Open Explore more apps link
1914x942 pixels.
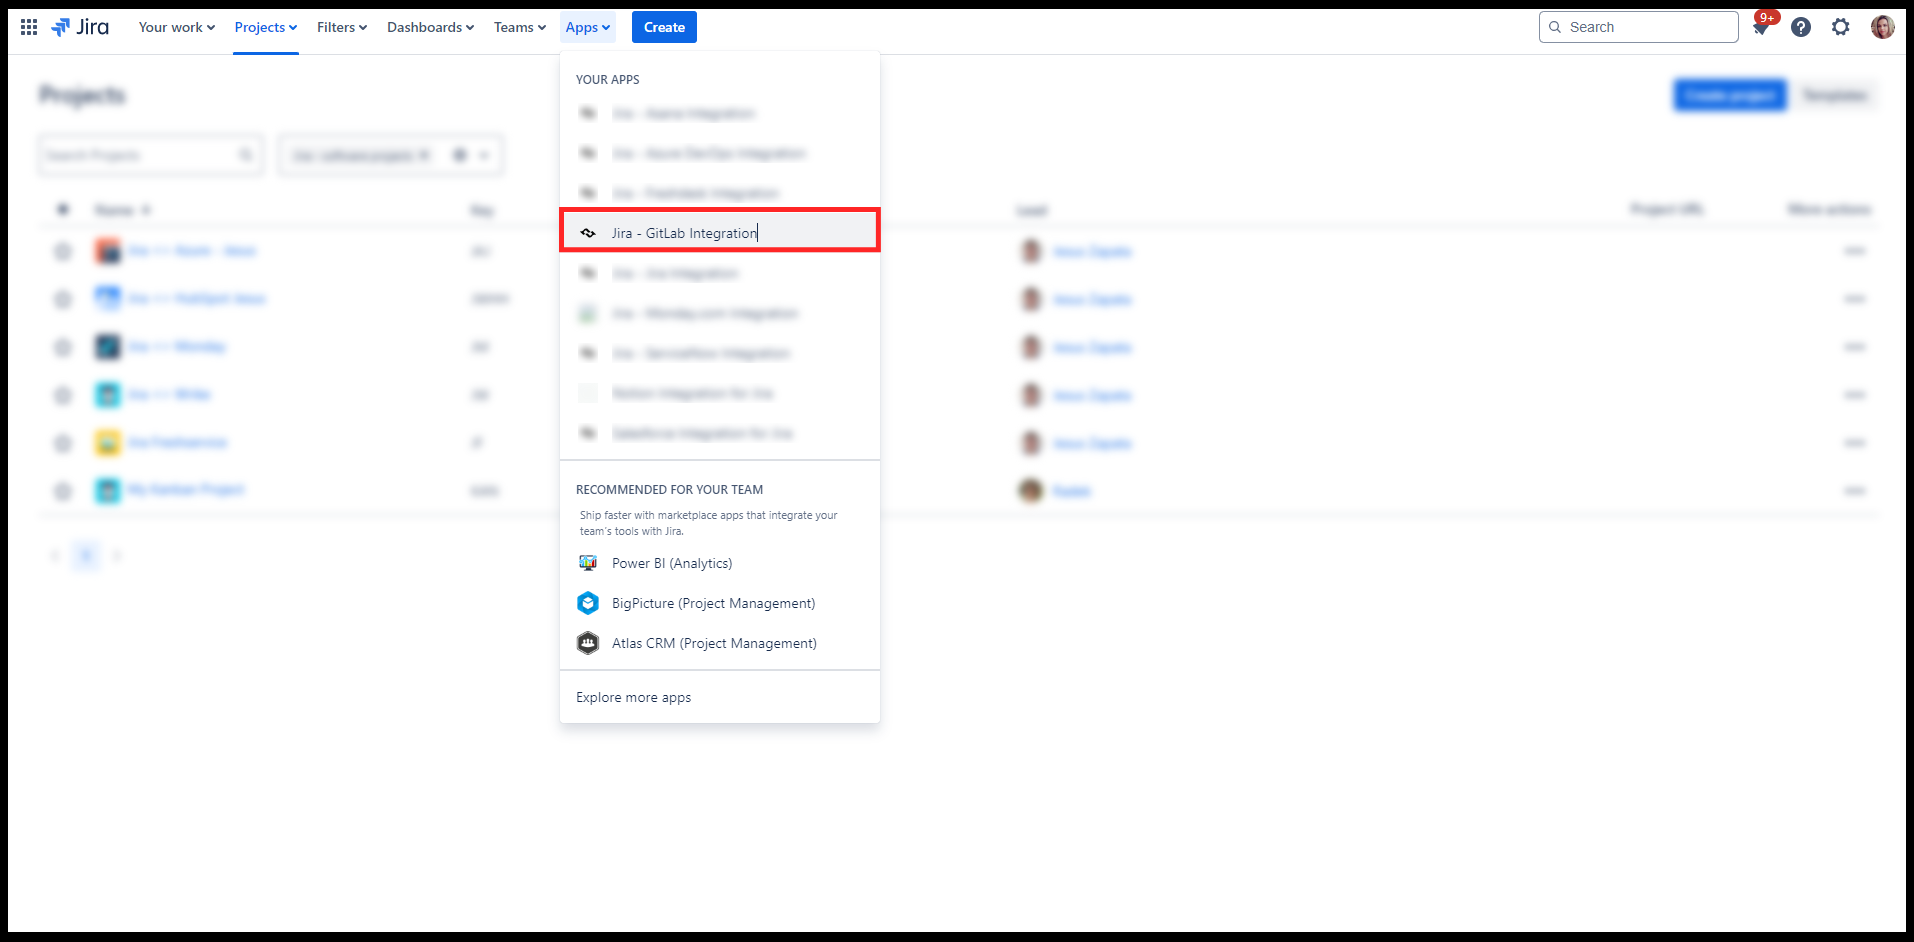(633, 697)
